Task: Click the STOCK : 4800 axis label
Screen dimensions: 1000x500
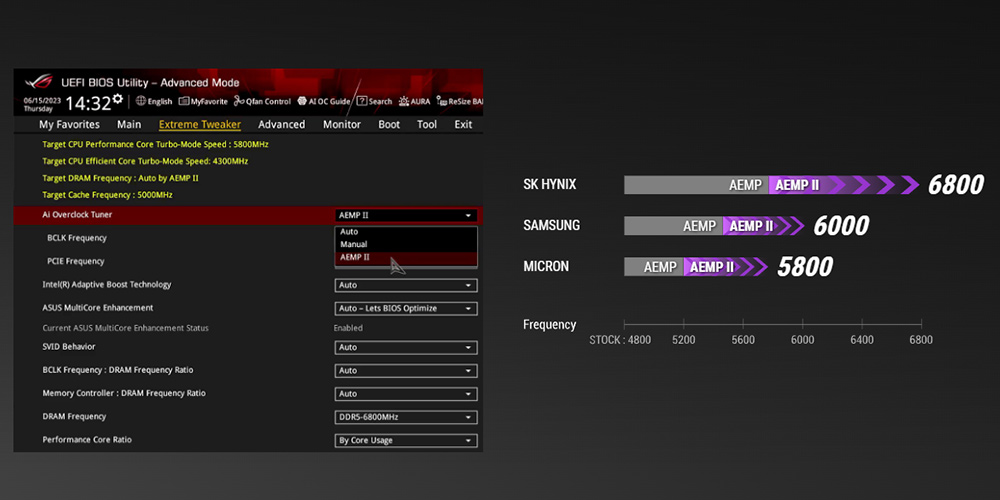Action: coord(620,340)
